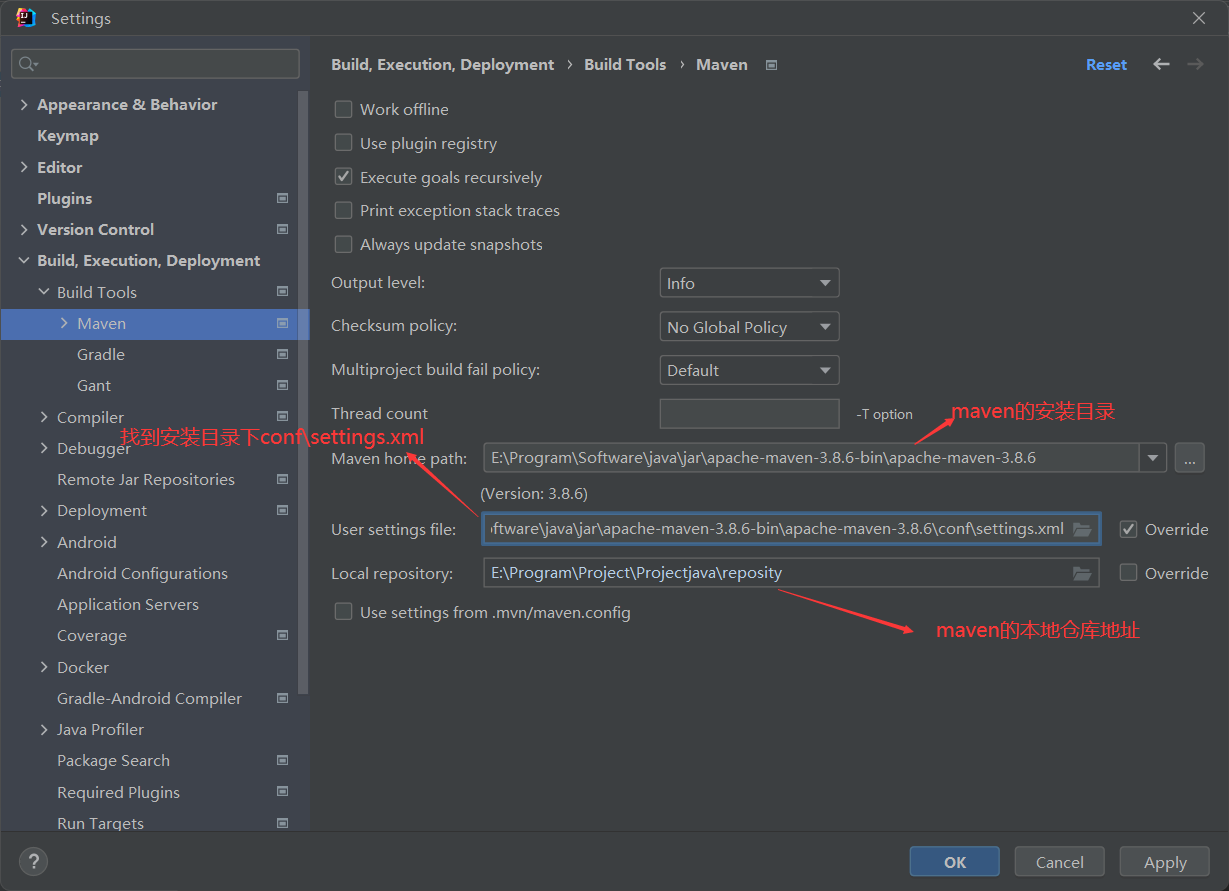Open Maven home path dropdown arrow
Screen dimensions: 1229x891
1153,458
